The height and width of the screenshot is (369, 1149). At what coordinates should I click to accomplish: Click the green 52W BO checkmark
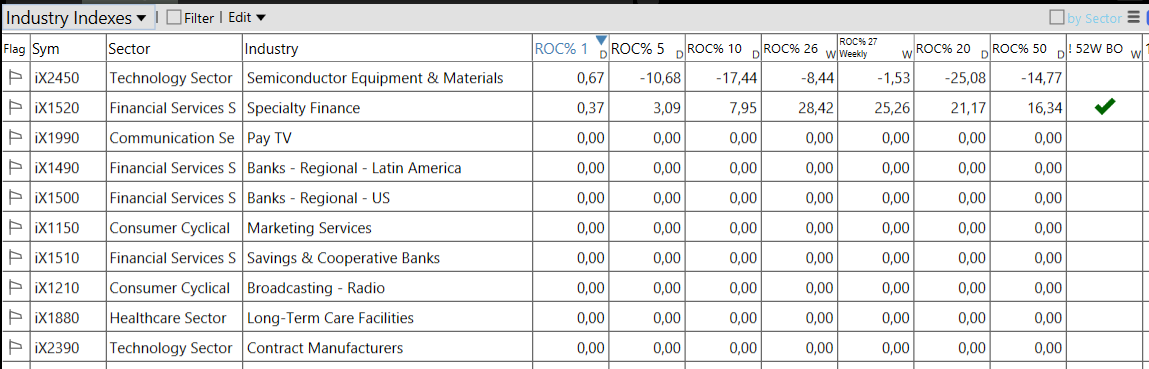pyautogui.click(x=1105, y=108)
